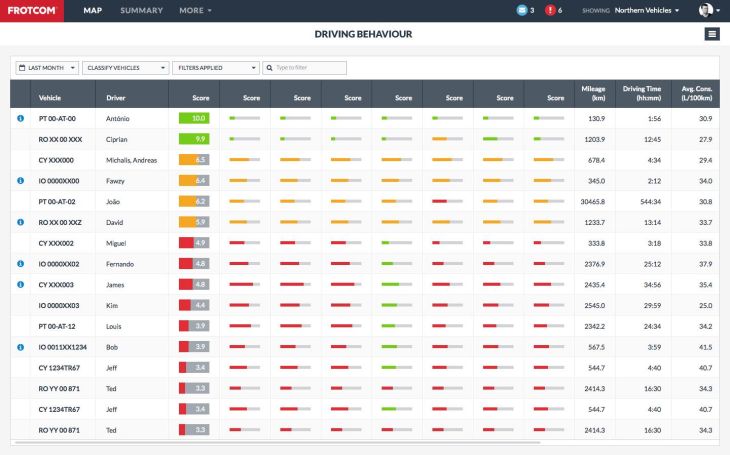
Task: Click info icon for vehicle PT 00-AT-00
Action: 21,118
